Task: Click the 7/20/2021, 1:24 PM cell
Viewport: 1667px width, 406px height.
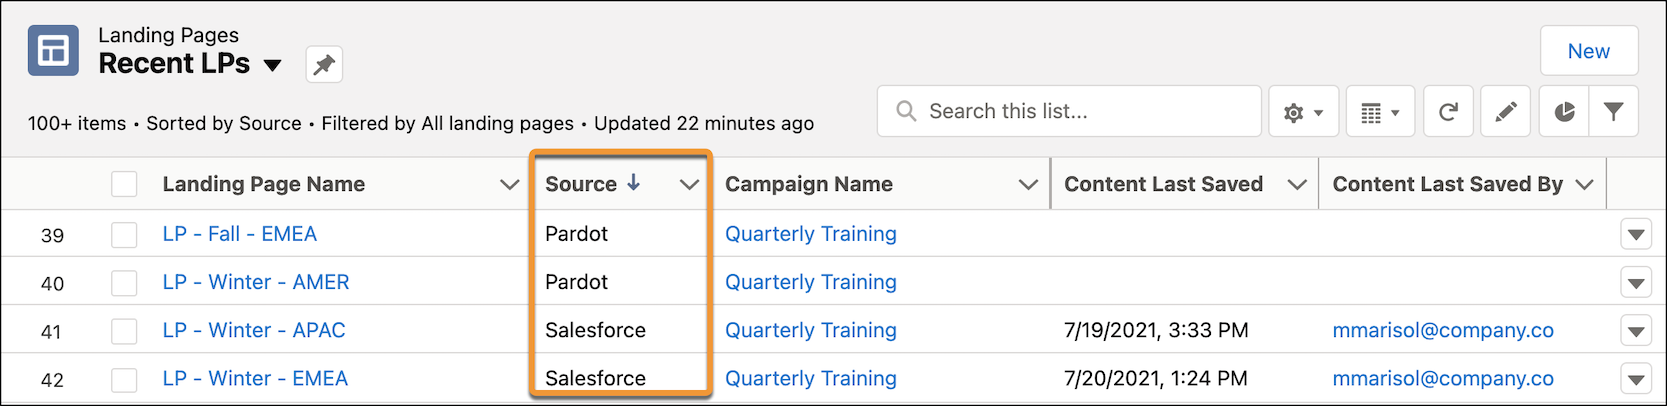Action: coord(1156,378)
